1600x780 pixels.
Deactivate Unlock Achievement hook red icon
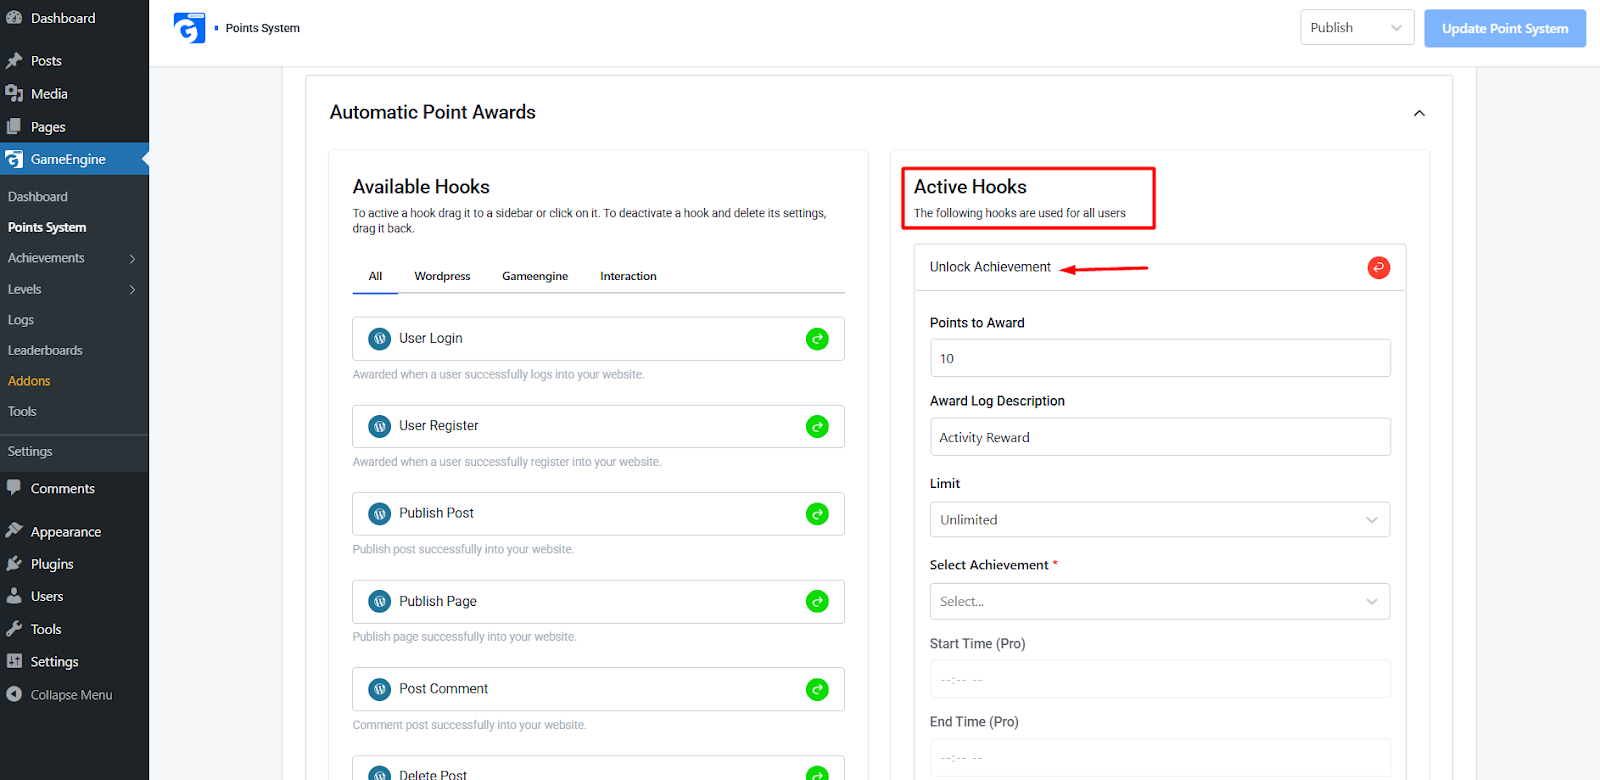(x=1379, y=268)
